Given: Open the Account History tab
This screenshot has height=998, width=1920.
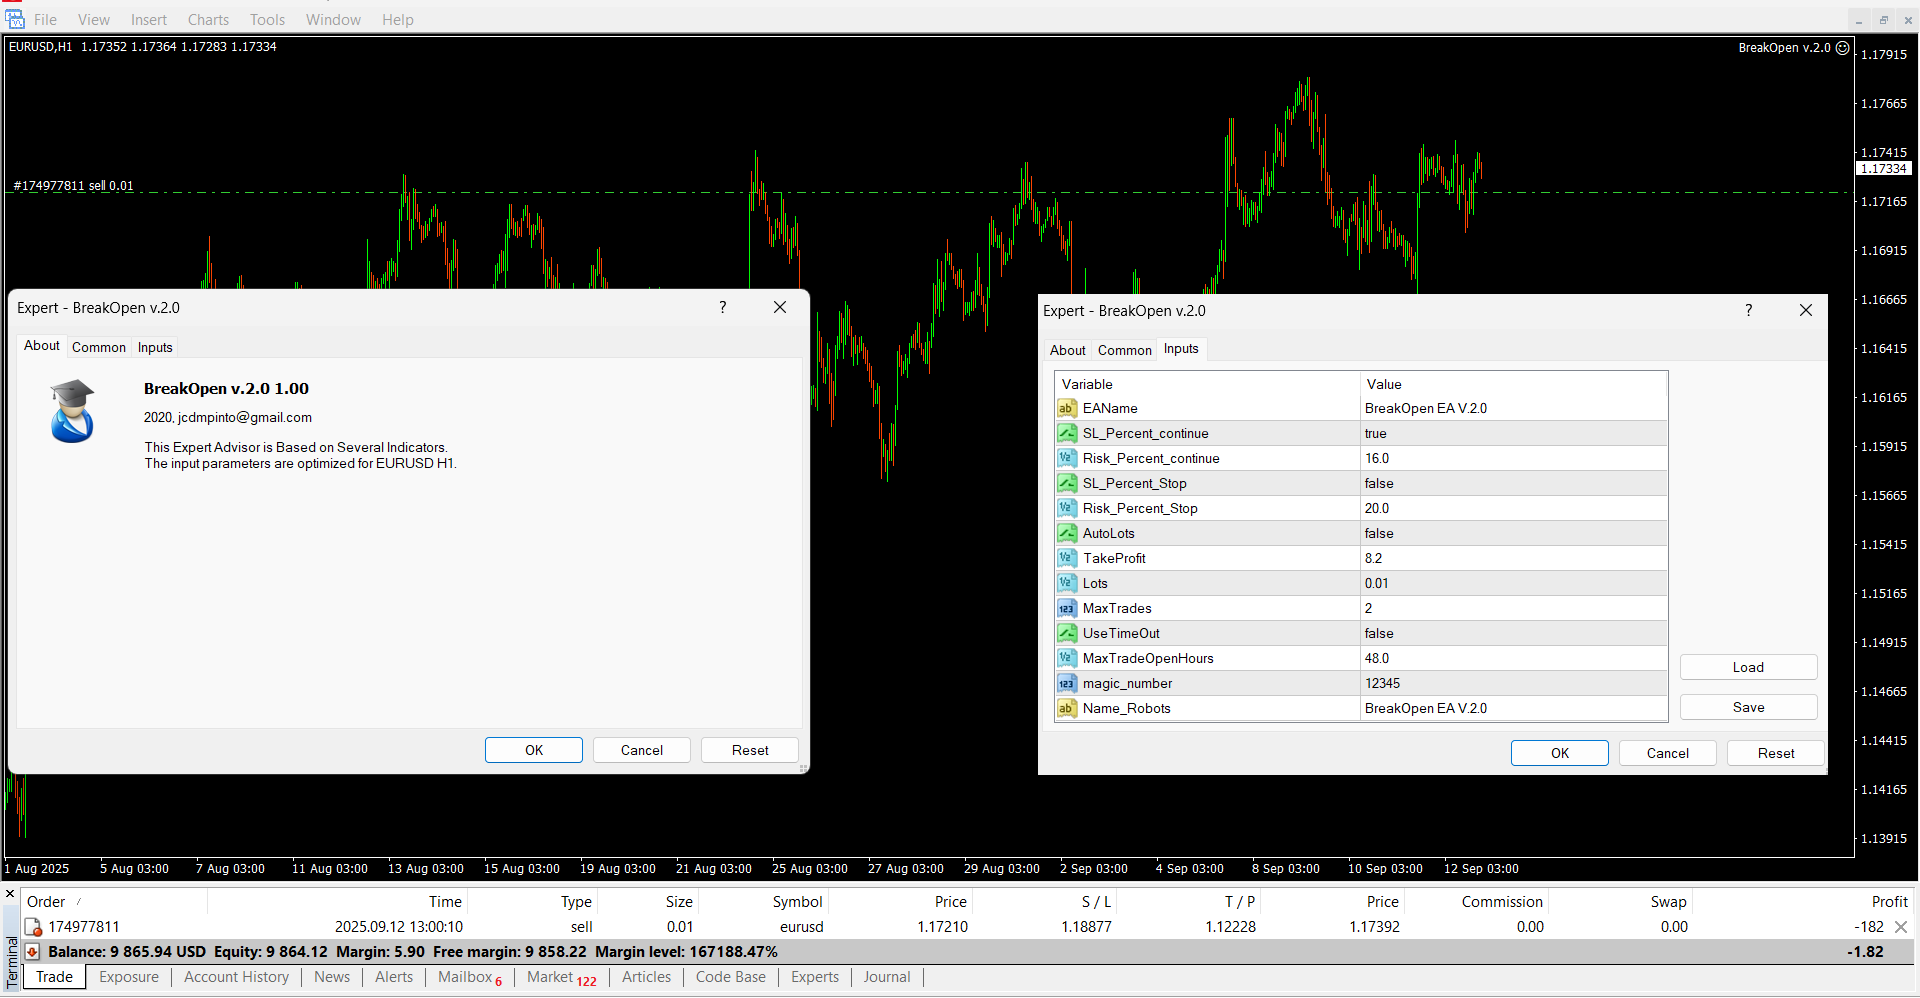Looking at the screenshot, I should coord(236,977).
